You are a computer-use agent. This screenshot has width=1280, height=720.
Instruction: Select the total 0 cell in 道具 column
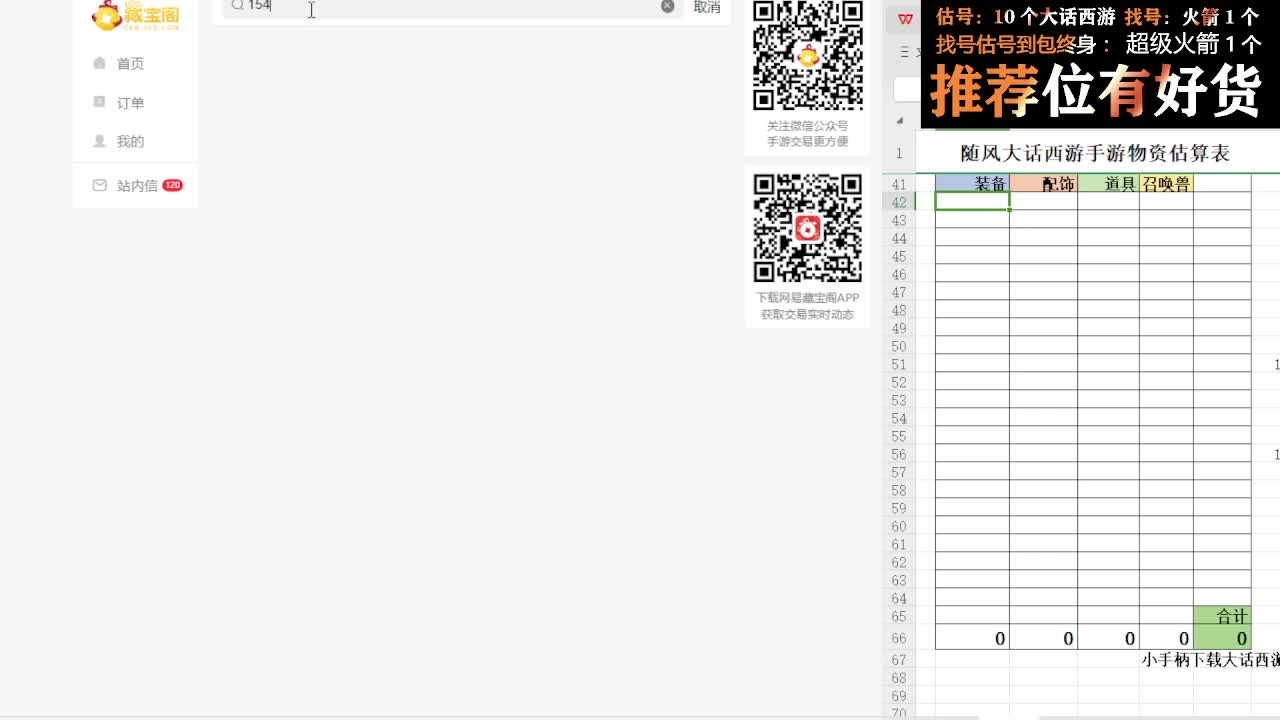pyautogui.click(x=1108, y=638)
